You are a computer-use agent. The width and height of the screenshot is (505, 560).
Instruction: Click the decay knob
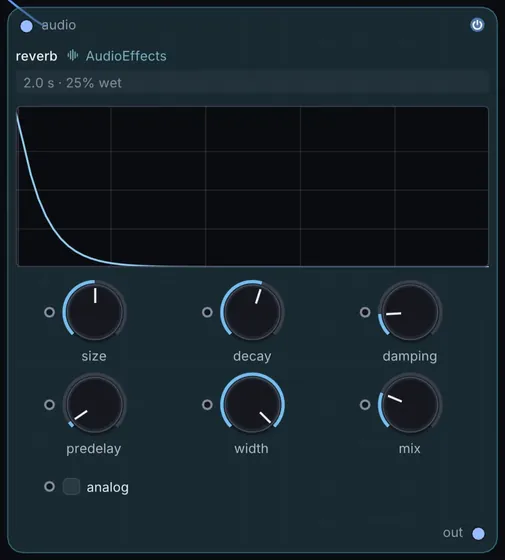click(252, 312)
